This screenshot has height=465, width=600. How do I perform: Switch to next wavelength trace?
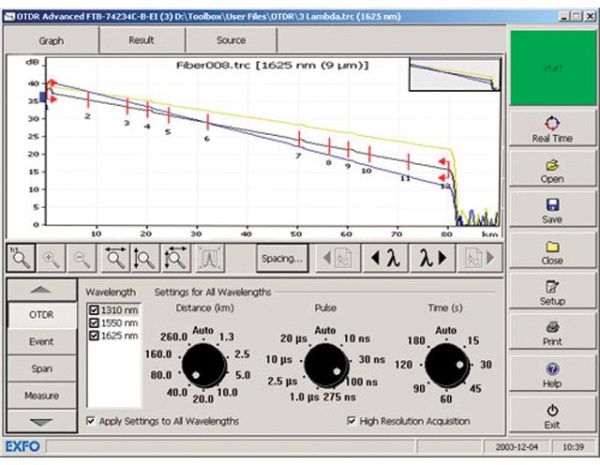436,258
